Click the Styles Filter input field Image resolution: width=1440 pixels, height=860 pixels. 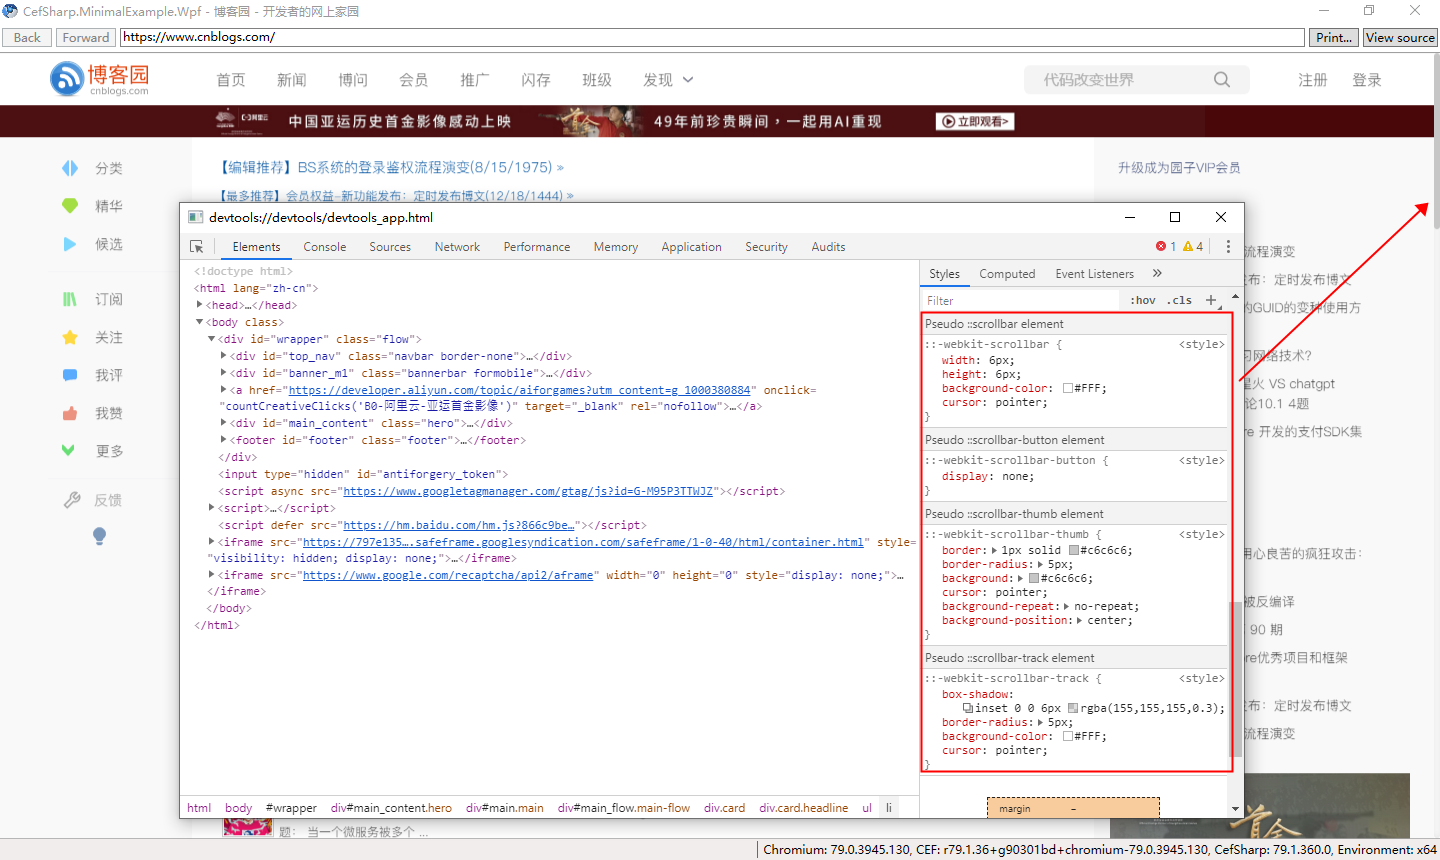[1018, 300]
